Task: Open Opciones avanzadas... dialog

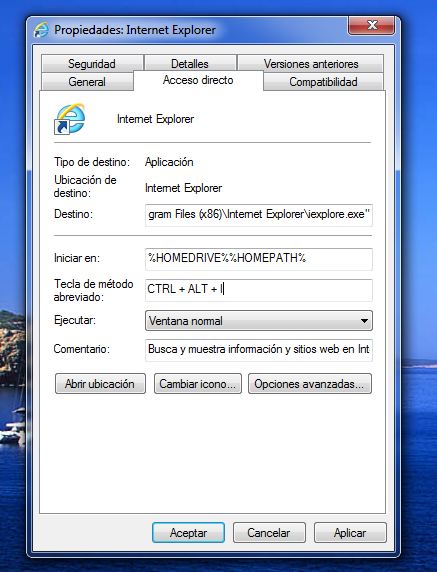Action: pos(310,383)
